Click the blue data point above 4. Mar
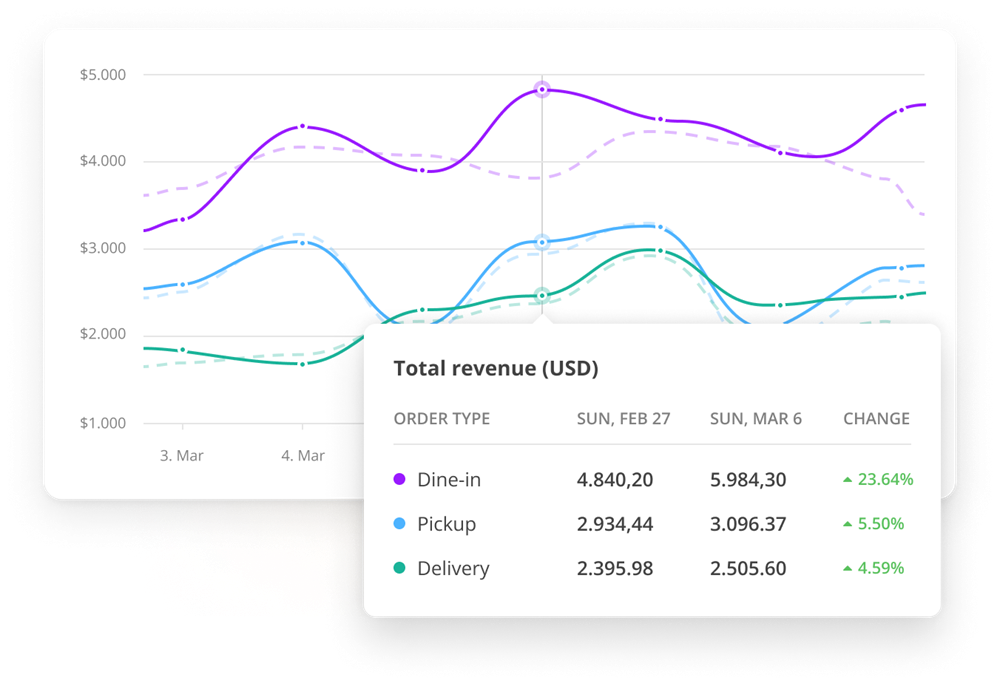This screenshot has height=683, width=1000. (302, 242)
